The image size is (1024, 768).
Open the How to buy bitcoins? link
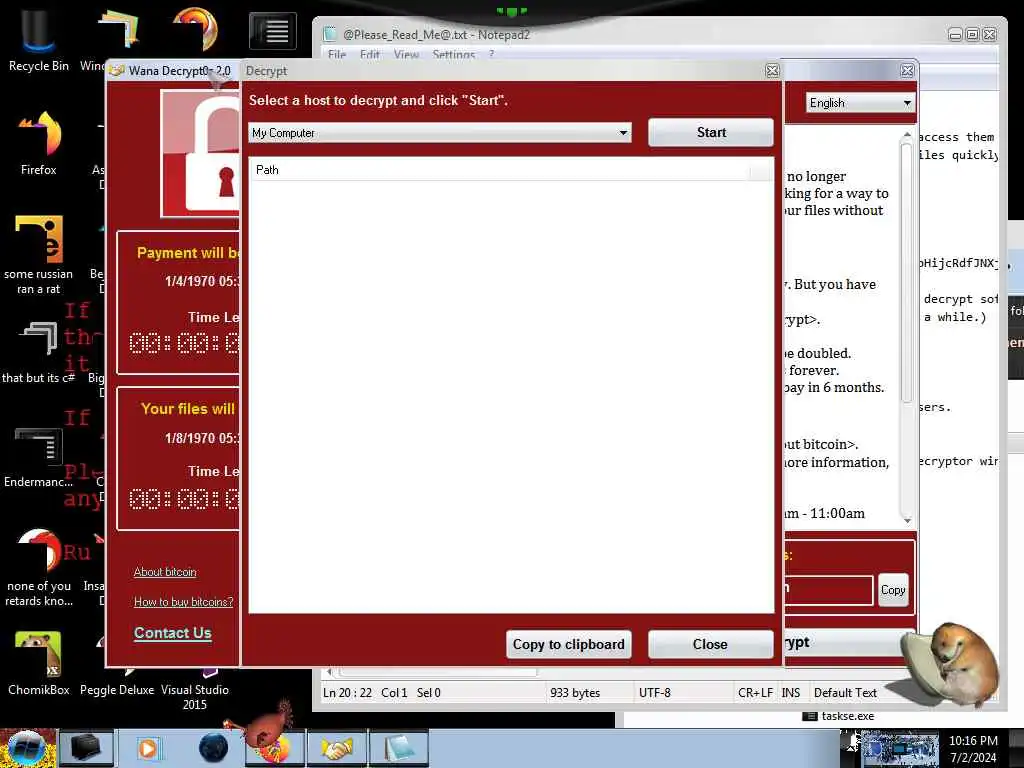(x=184, y=602)
